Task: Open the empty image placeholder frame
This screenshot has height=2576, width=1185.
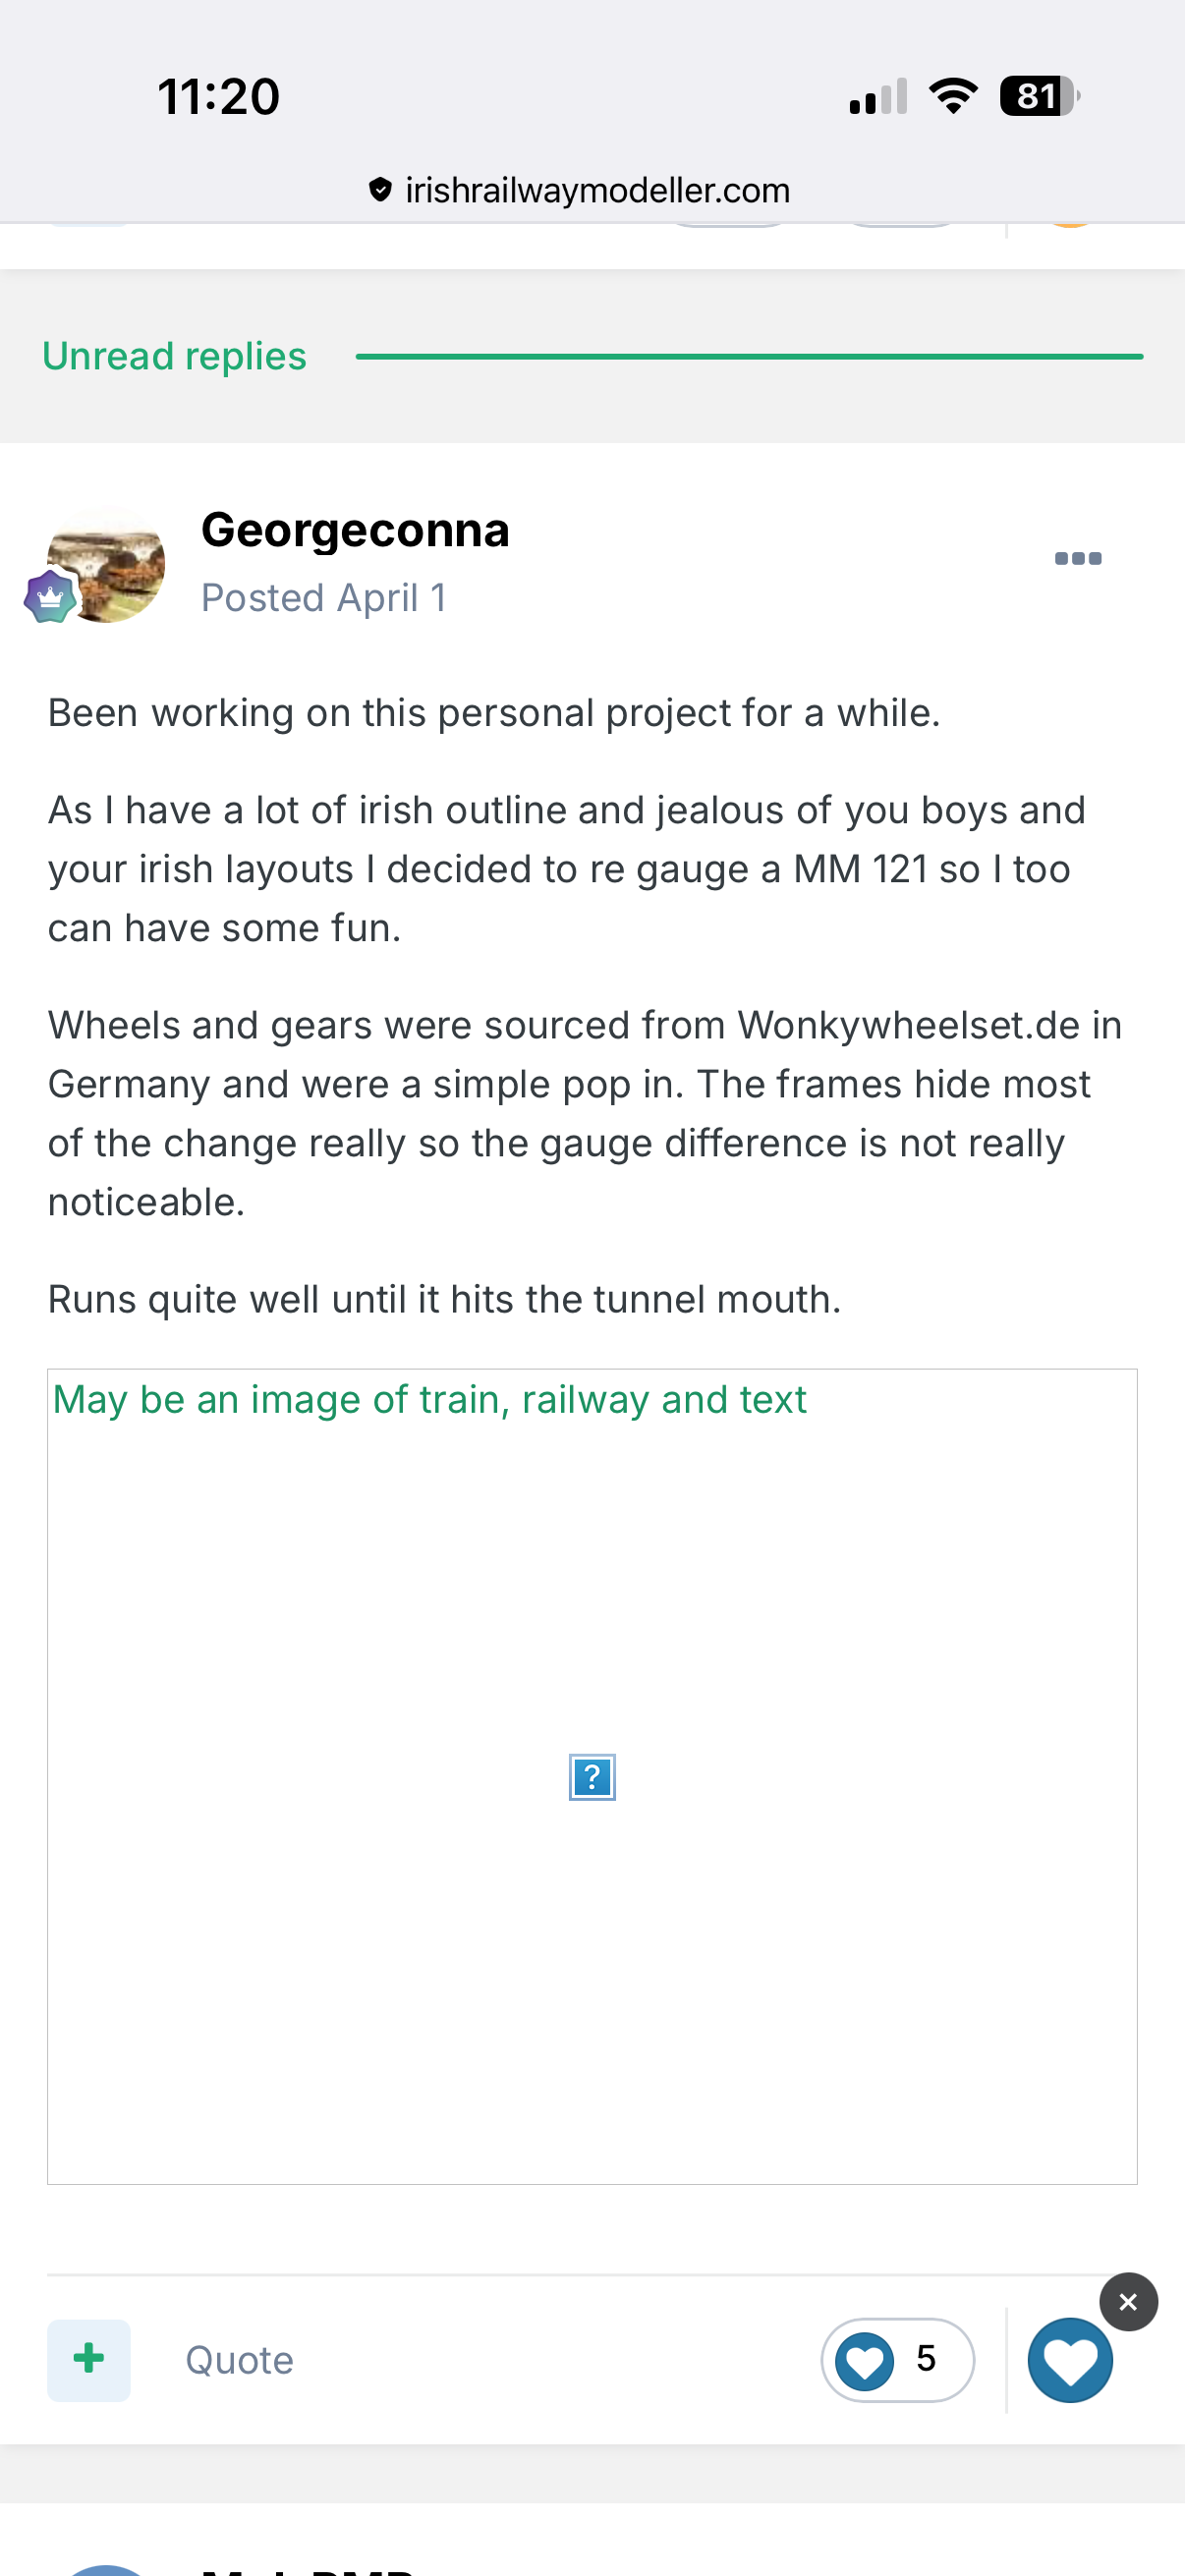Action: [x=592, y=1950]
